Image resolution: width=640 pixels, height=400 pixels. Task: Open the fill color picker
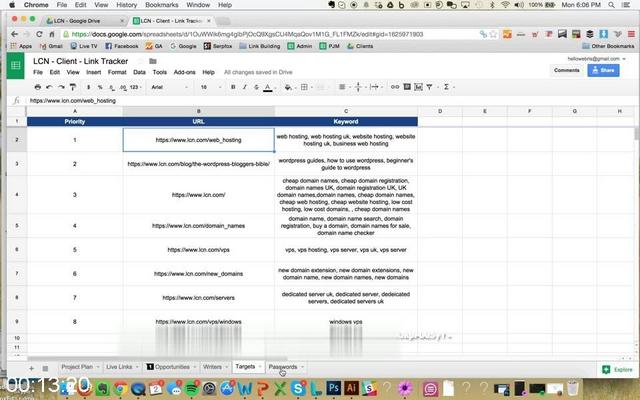click(x=288, y=87)
